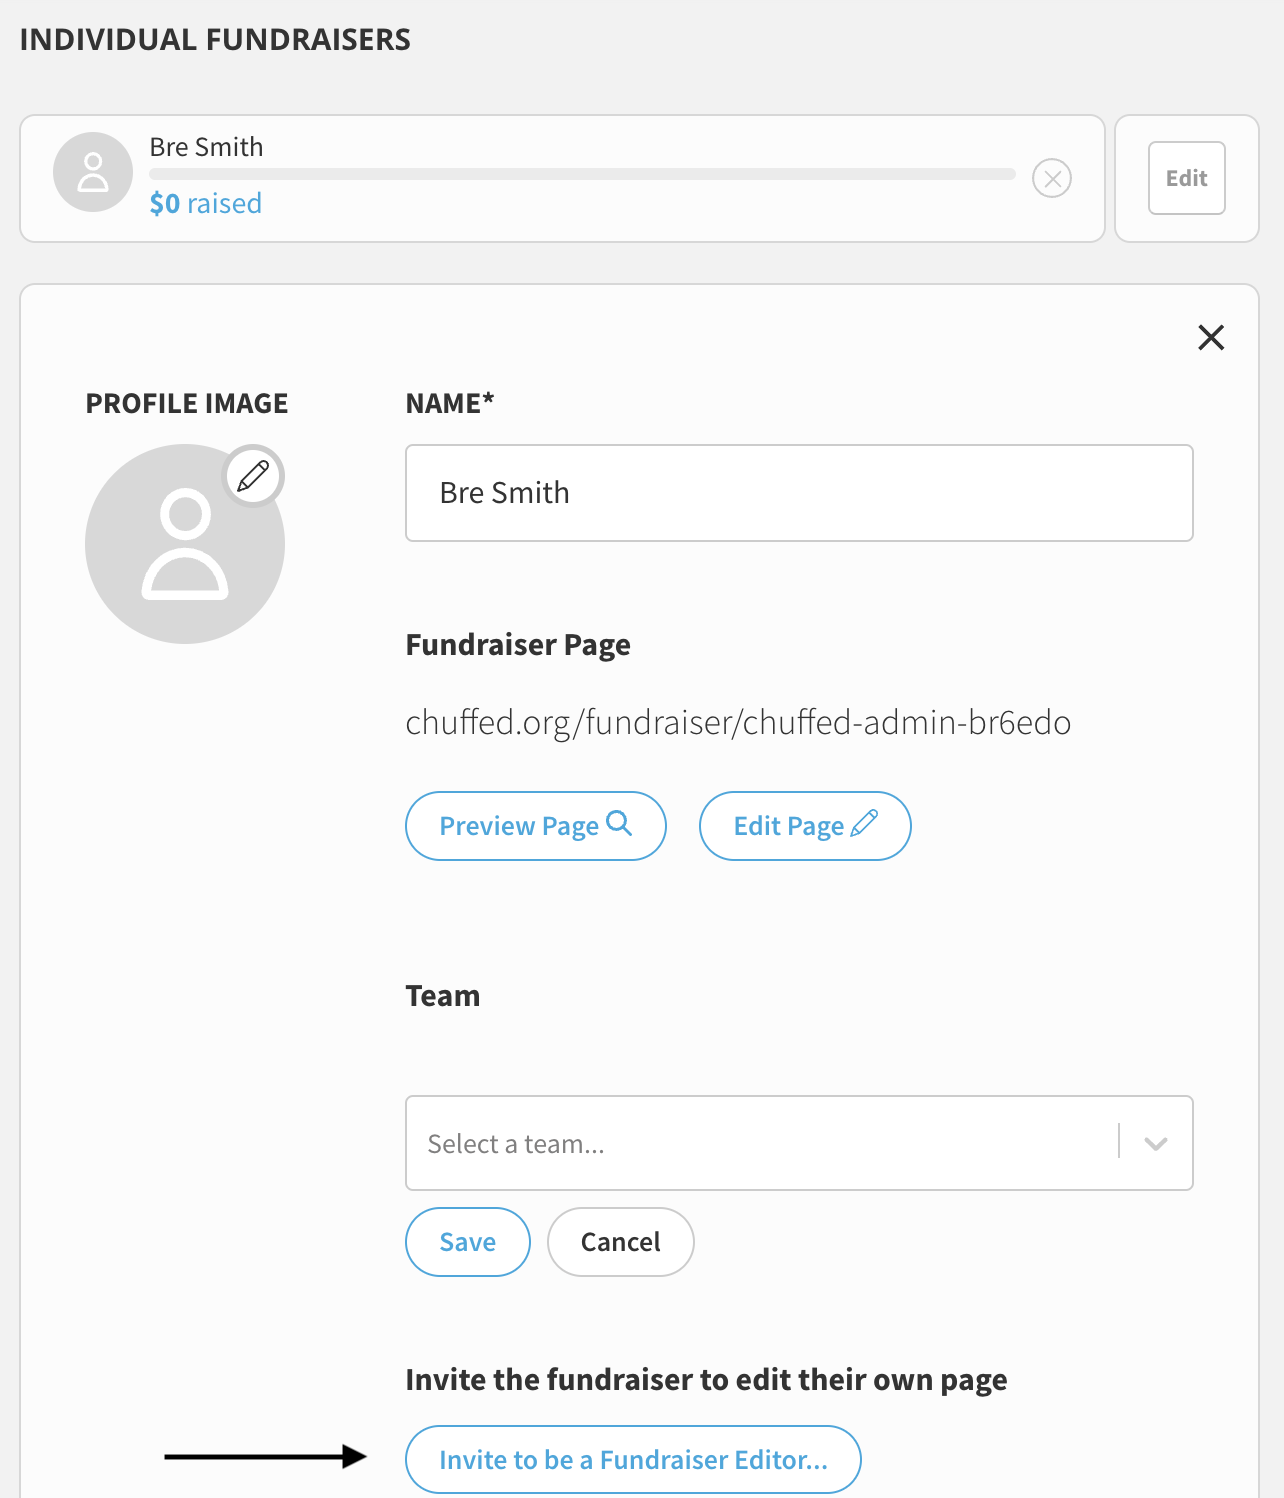Click the Edit Page button
This screenshot has height=1498, width=1284.
coord(805,826)
